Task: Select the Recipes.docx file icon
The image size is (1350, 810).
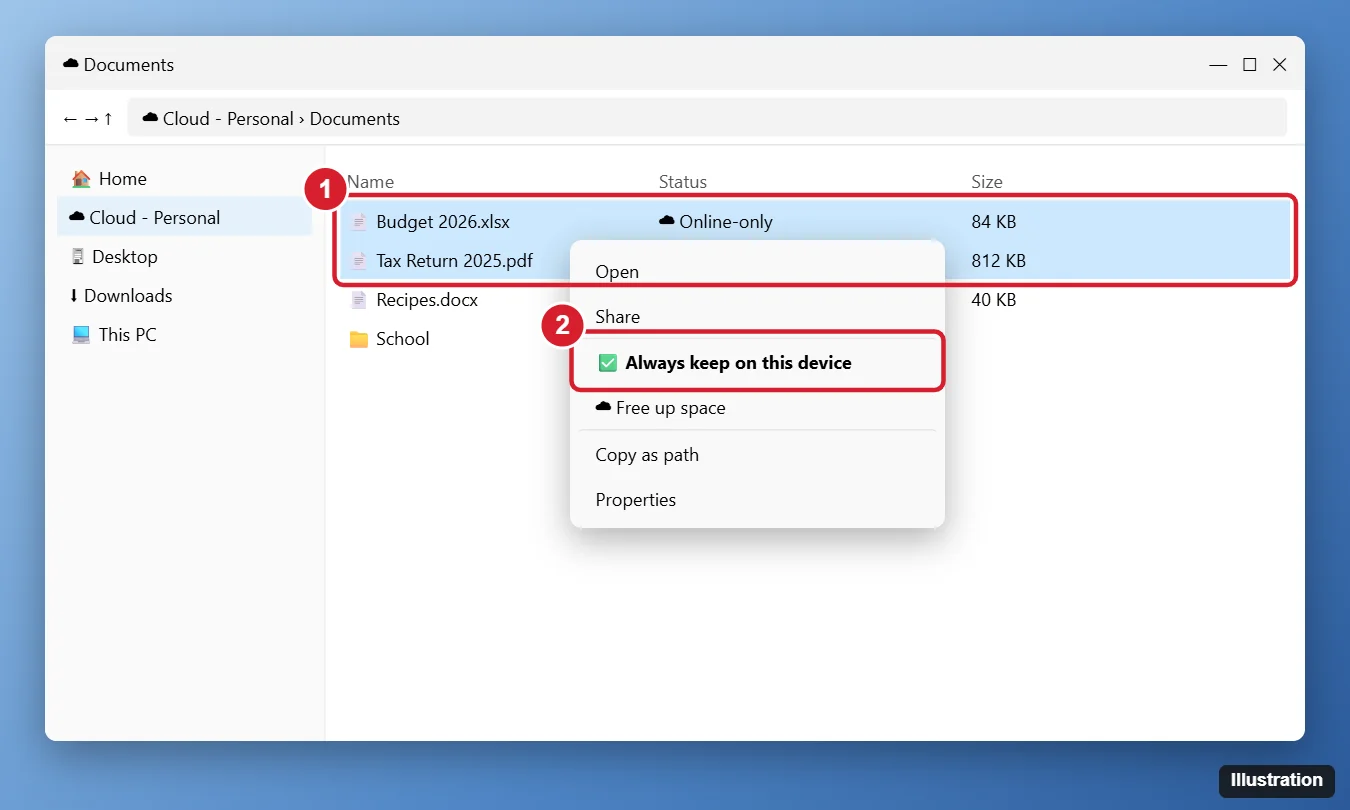Action: click(x=359, y=300)
